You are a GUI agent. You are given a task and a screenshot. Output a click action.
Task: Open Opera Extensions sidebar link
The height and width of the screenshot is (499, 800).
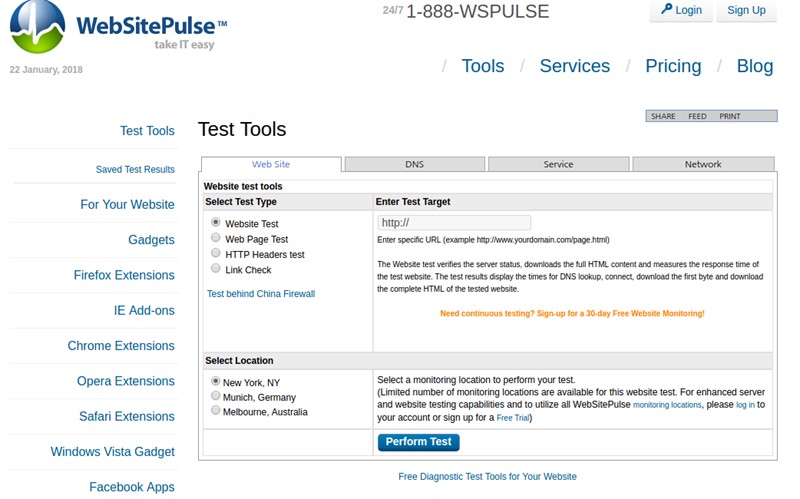pos(126,381)
